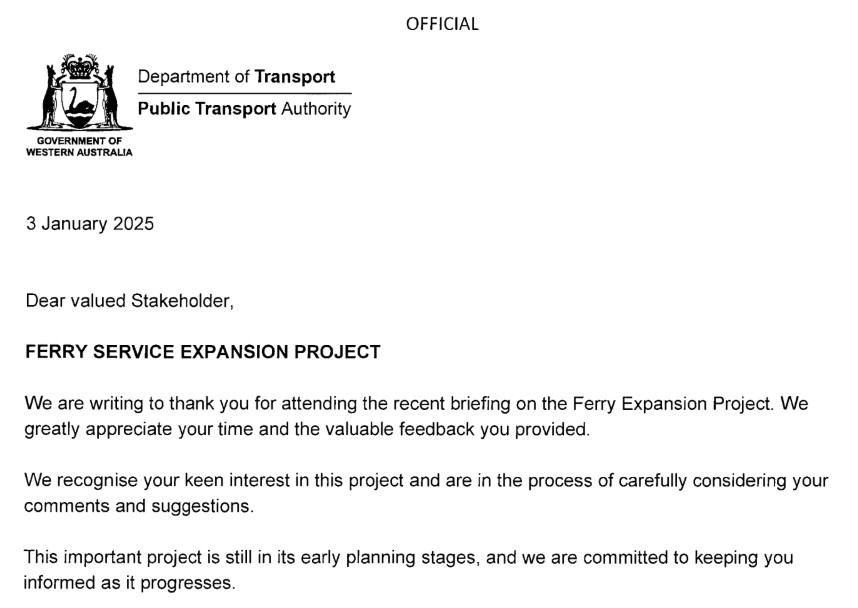Click the Public Transport Authority text
Screen dimensions: 858x608
(x=244, y=108)
